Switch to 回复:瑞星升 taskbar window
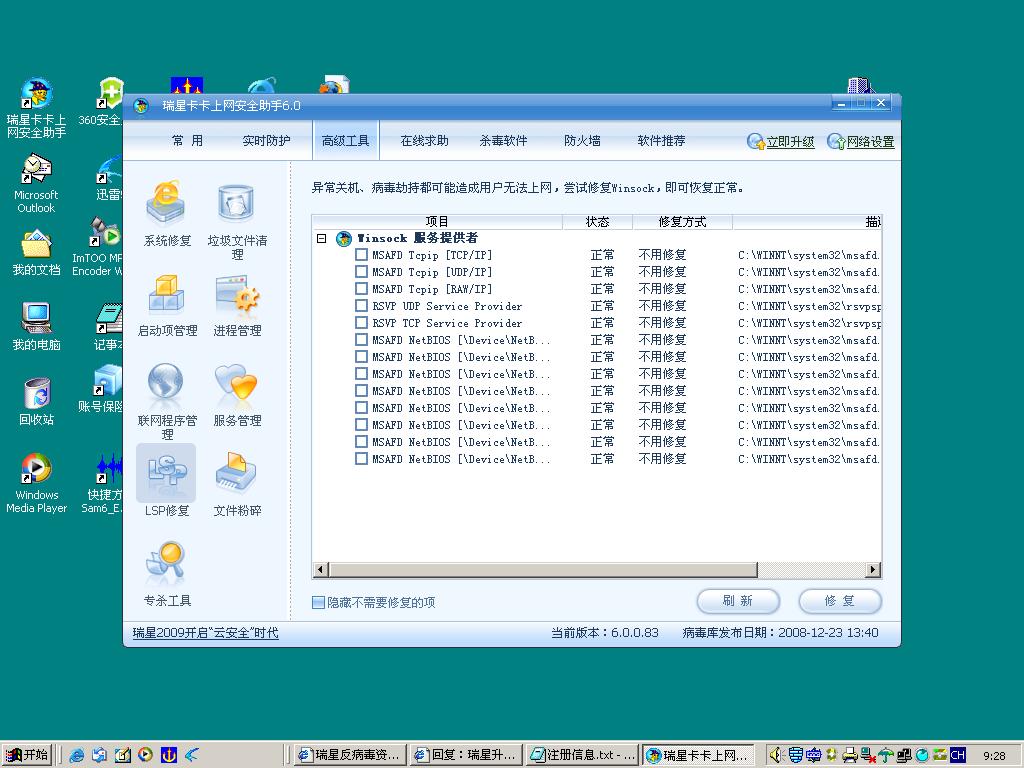This screenshot has height=768, width=1024. 466,755
